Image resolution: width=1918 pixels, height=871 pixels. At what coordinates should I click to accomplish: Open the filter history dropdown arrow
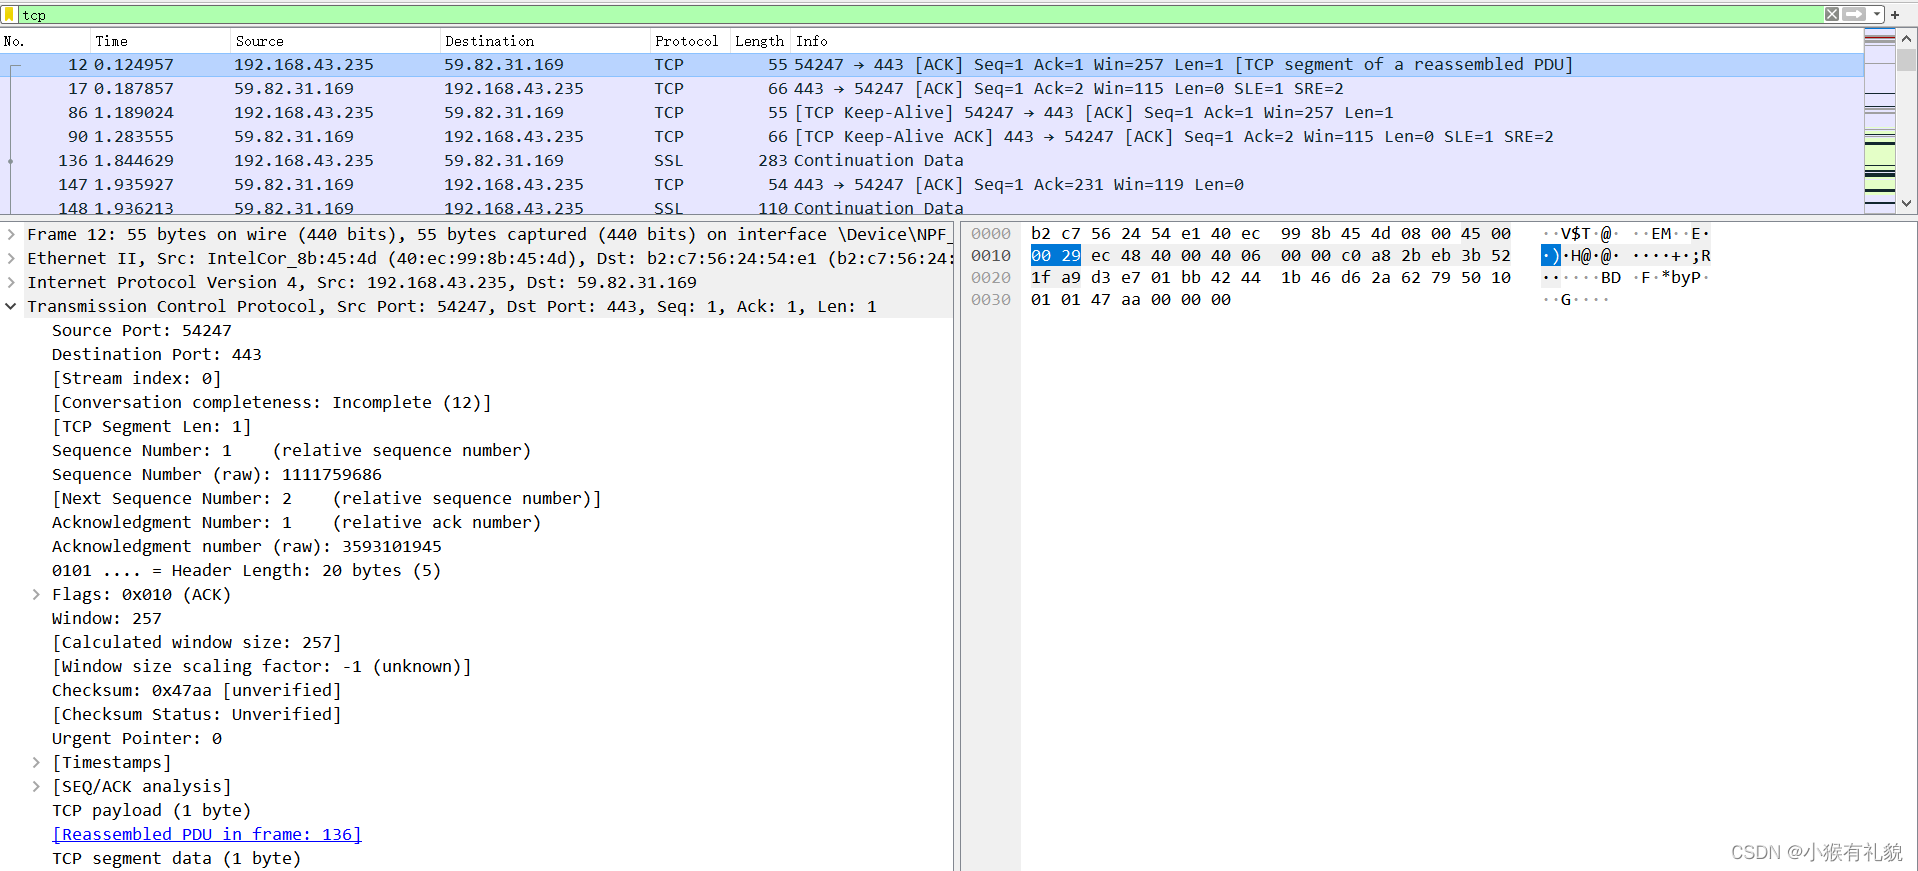click(x=1876, y=14)
